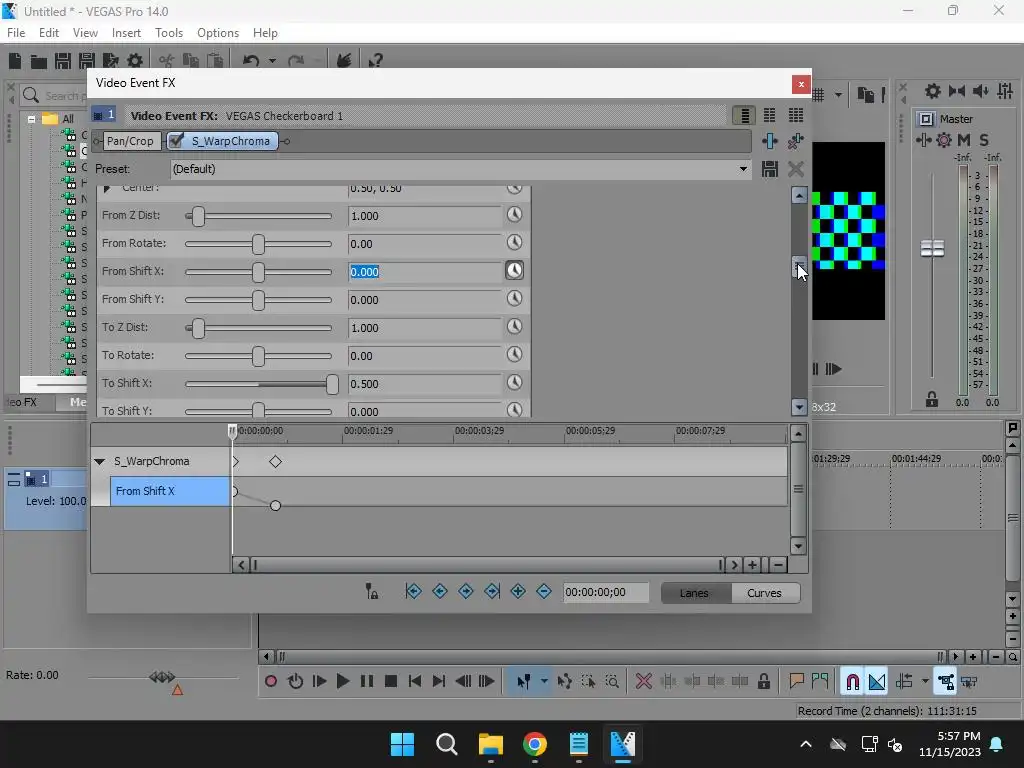Open the What's This Help icon
The image size is (1024, 768).
pos(375,61)
